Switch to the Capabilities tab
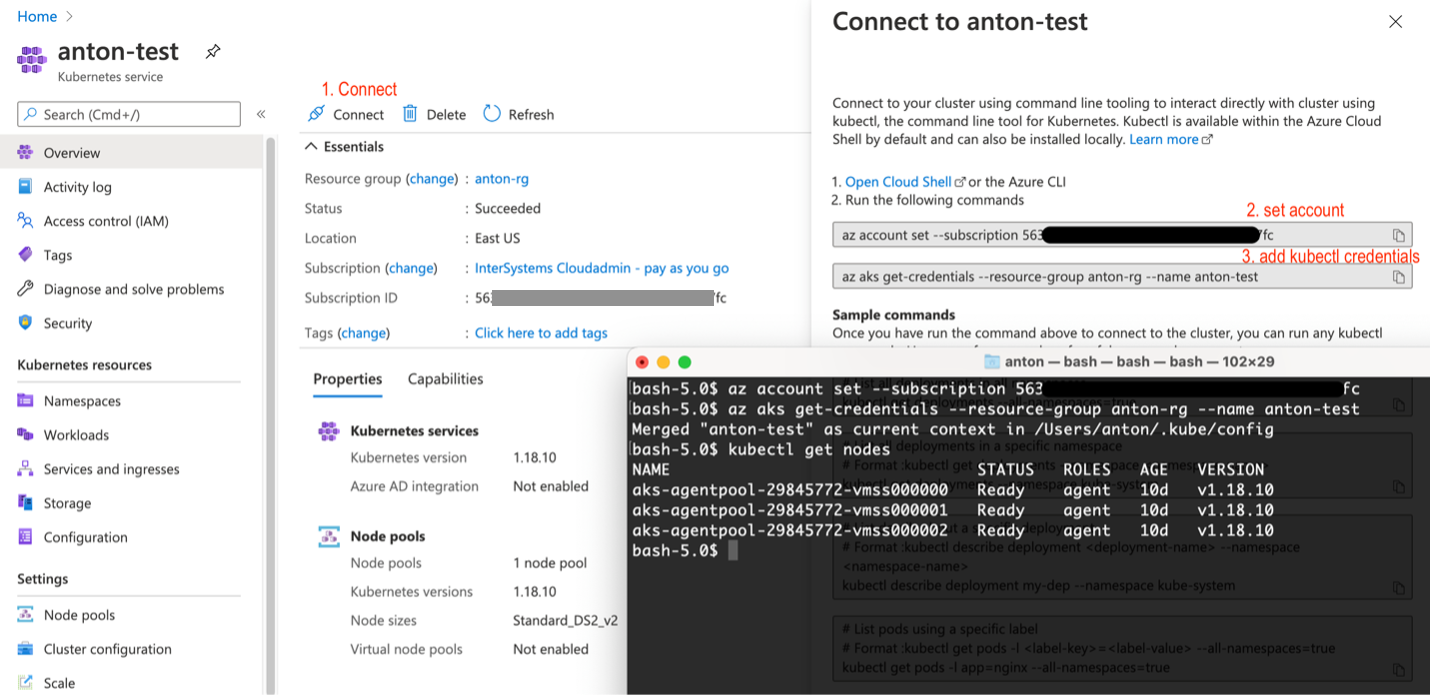Viewport: 1430px width, 699px height. (445, 379)
